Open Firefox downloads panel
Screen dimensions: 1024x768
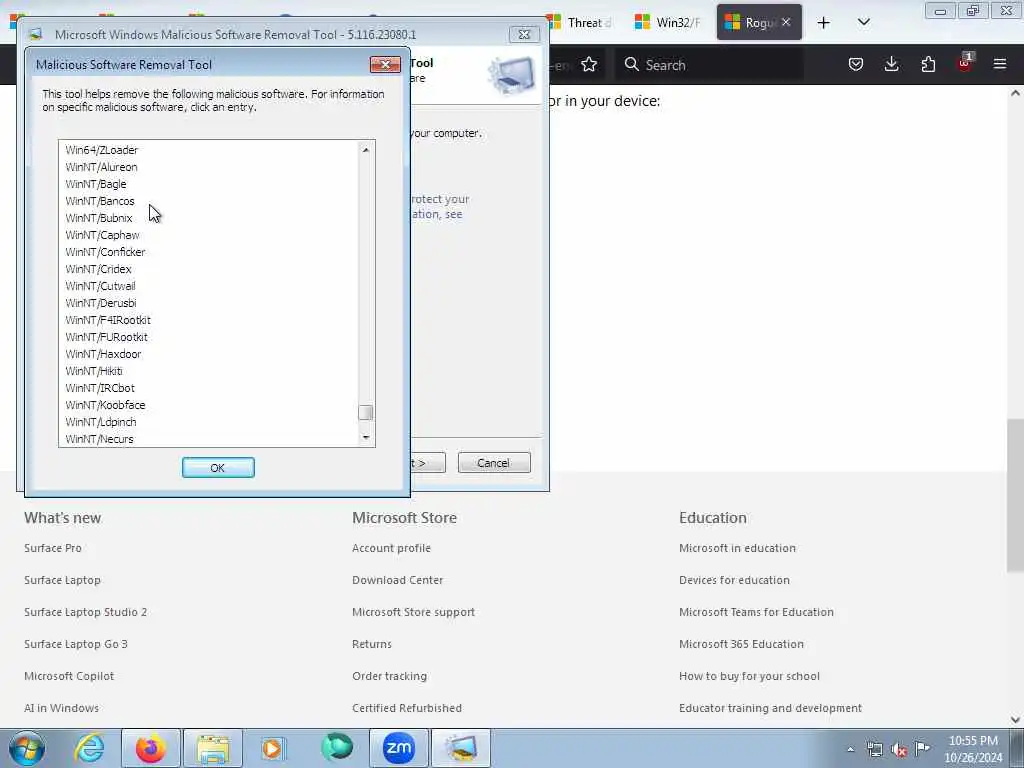tap(891, 64)
